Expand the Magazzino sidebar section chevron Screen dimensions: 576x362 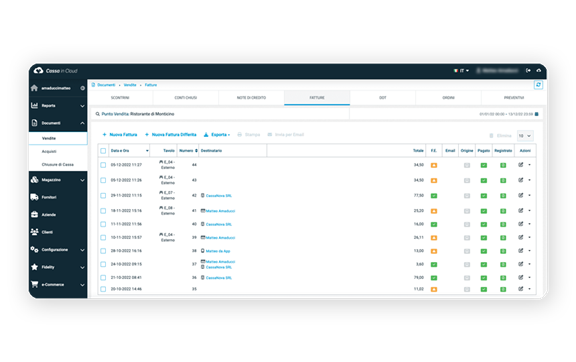pos(82,180)
